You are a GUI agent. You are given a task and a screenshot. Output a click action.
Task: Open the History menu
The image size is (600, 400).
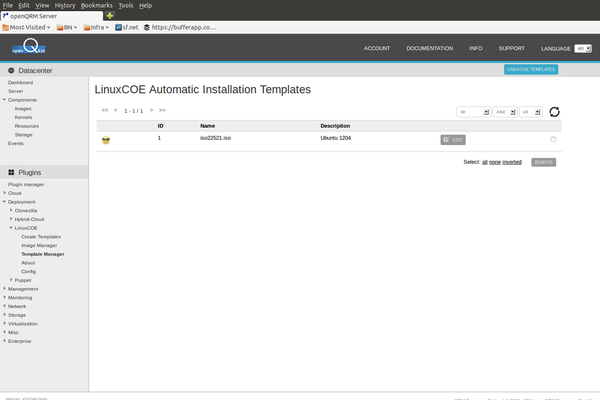point(65,5)
